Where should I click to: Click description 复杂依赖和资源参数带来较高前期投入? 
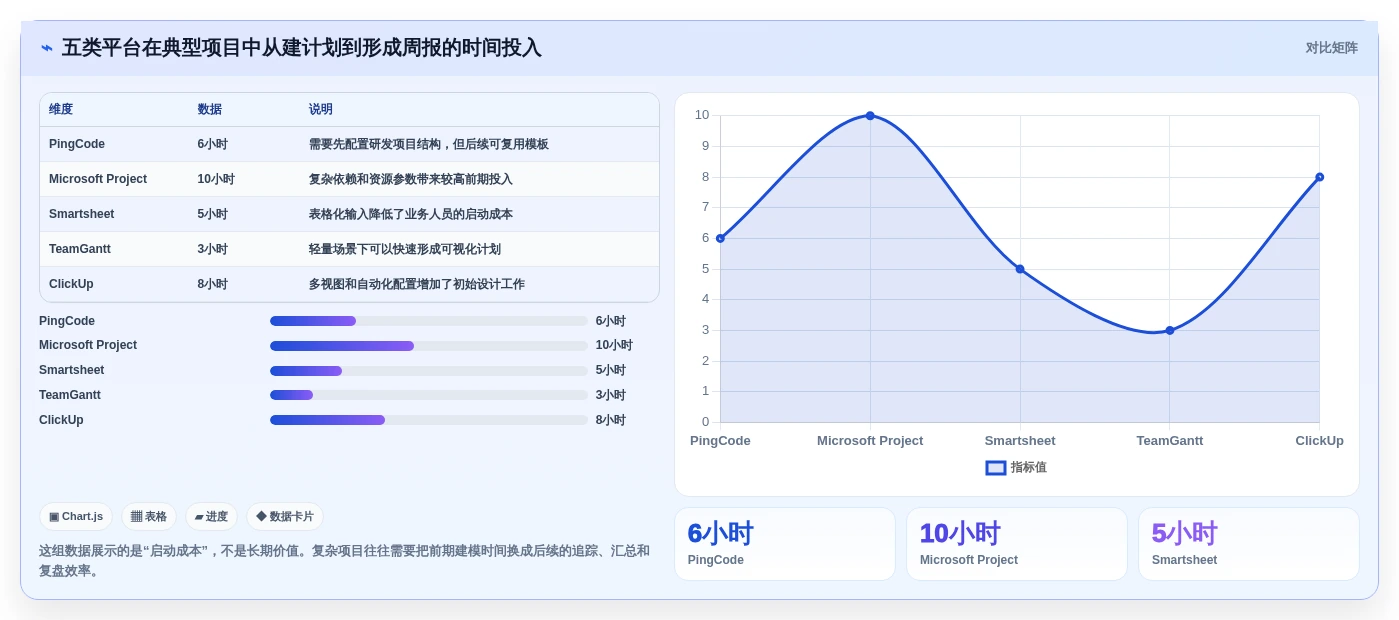tap(411, 179)
